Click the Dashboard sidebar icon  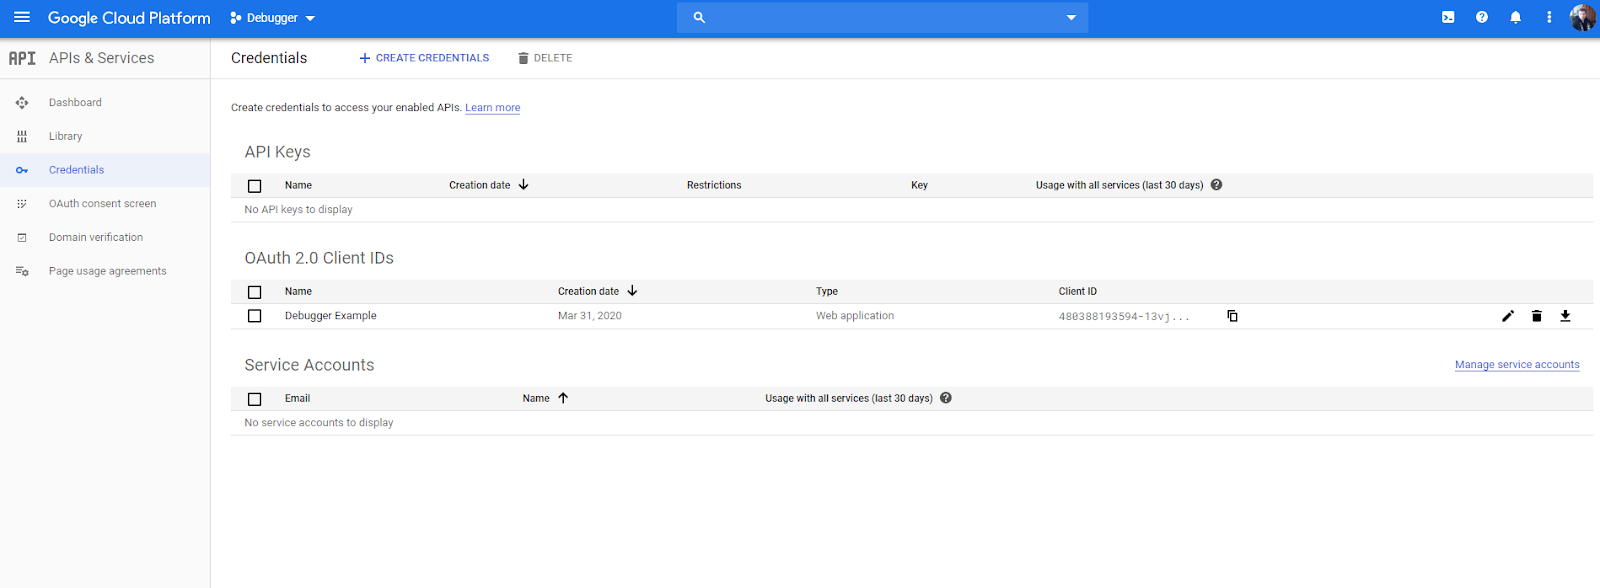(x=22, y=102)
